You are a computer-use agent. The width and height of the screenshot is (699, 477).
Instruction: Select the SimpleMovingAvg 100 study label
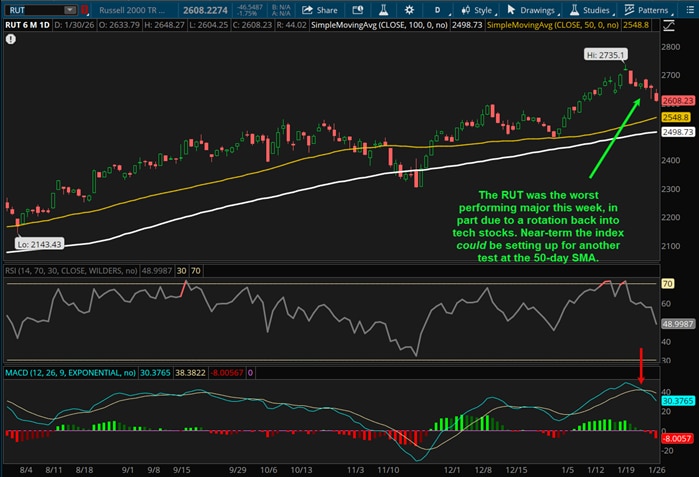tap(379, 25)
